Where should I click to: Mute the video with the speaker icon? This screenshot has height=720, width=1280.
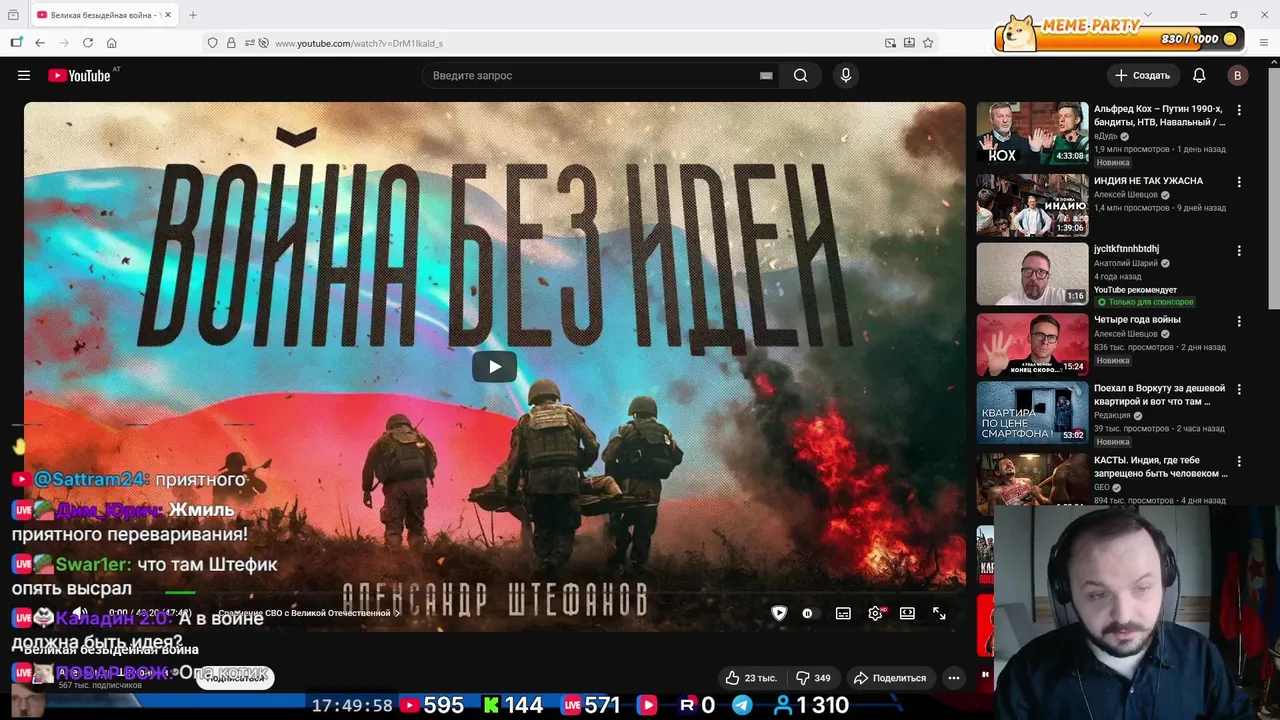(x=80, y=613)
